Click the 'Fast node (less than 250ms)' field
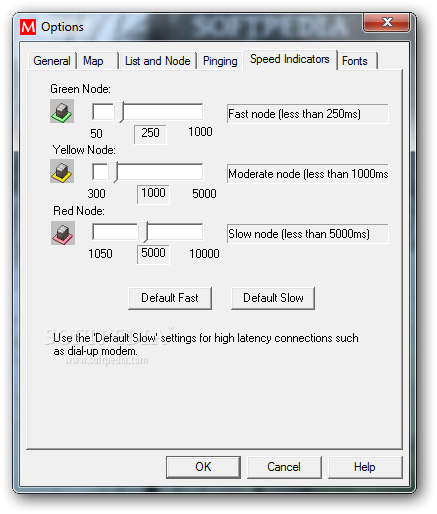 point(307,114)
